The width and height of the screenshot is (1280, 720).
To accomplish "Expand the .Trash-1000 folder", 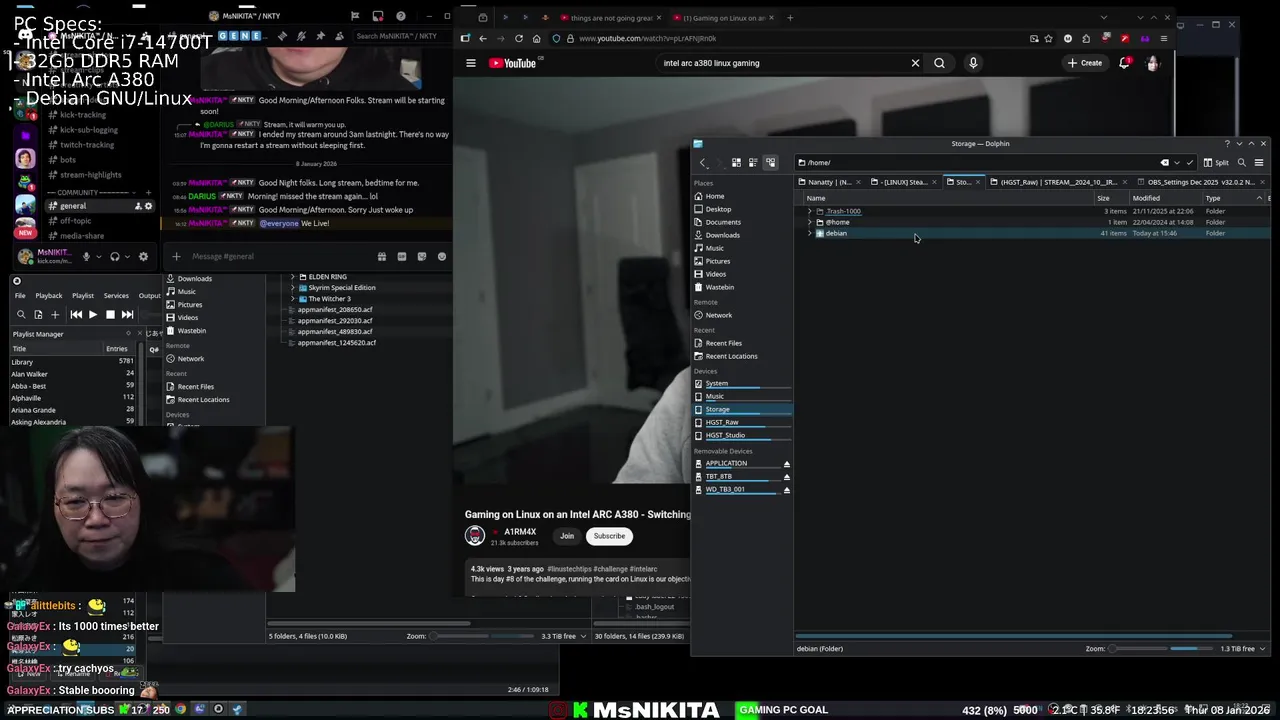I will click(810, 211).
